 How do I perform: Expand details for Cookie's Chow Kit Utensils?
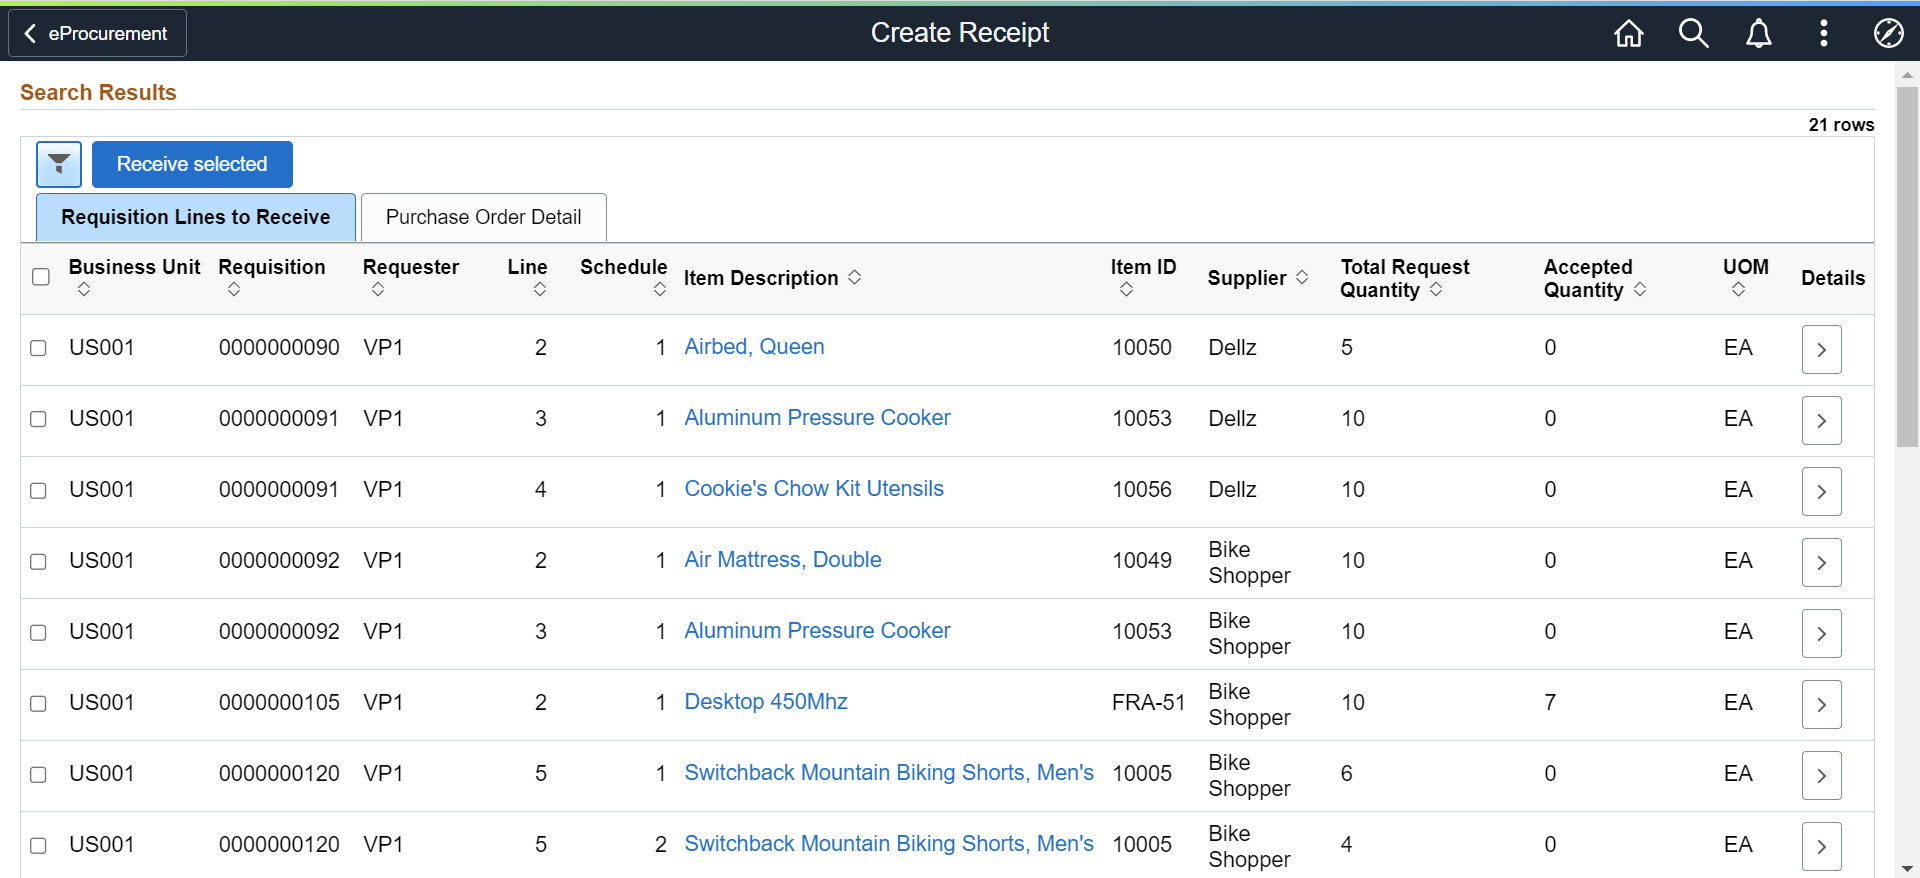click(1821, 491)
